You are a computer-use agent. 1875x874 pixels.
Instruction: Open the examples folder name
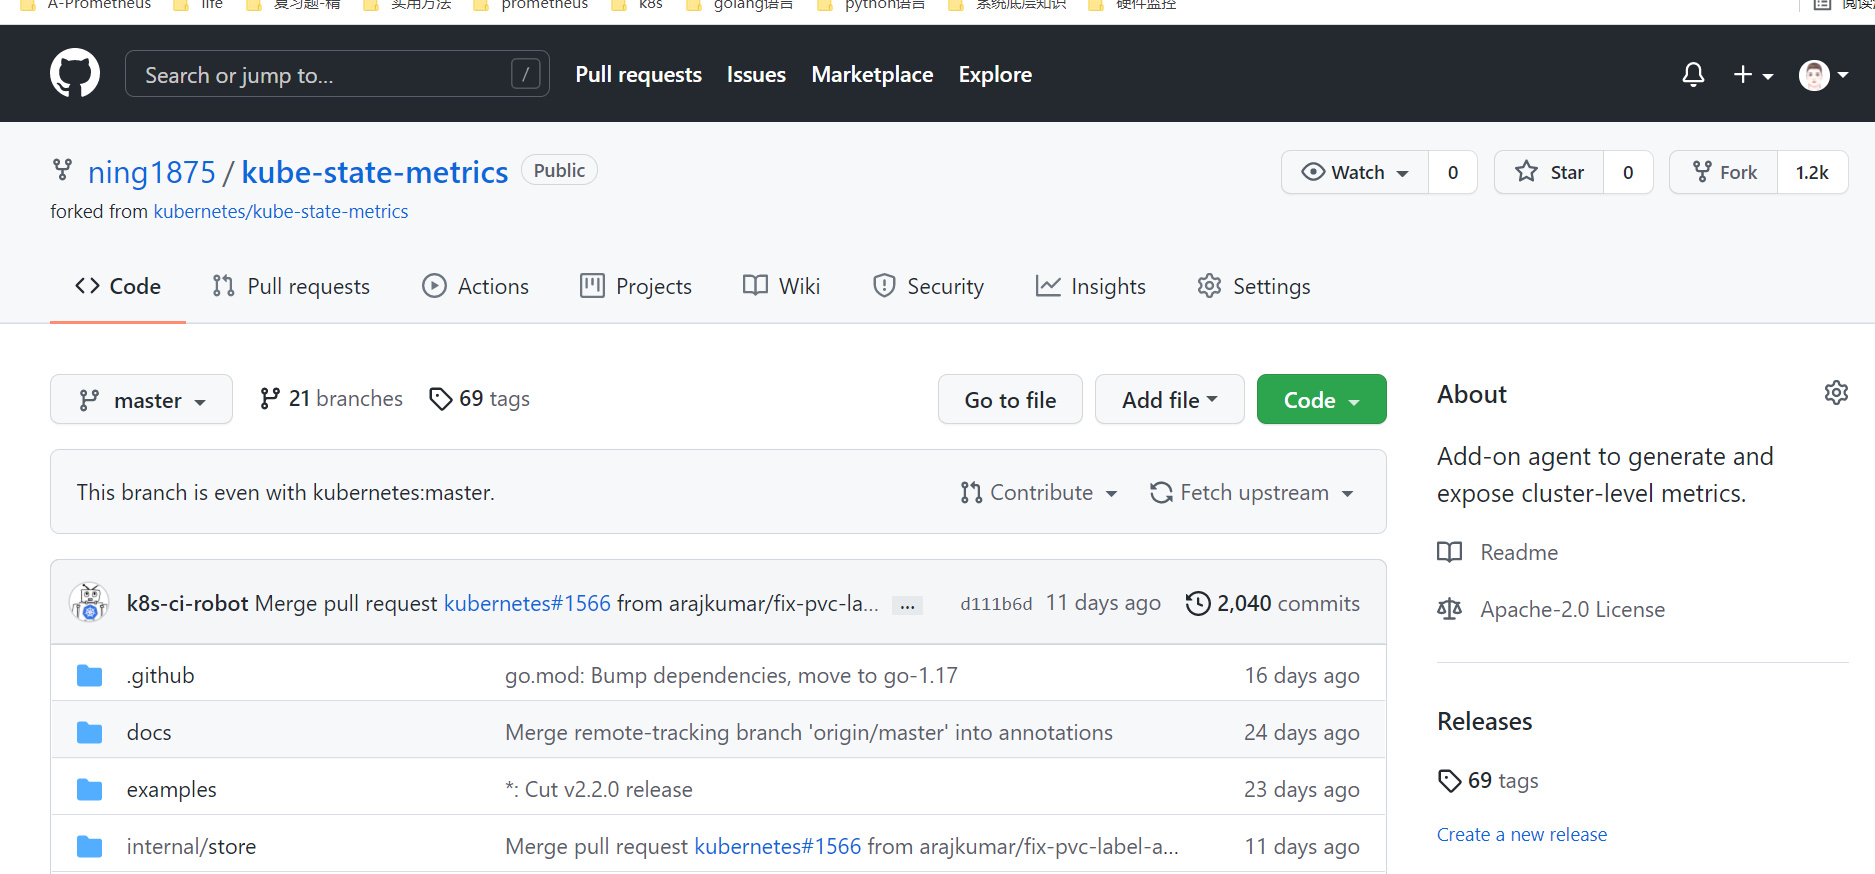pos(171,790)
